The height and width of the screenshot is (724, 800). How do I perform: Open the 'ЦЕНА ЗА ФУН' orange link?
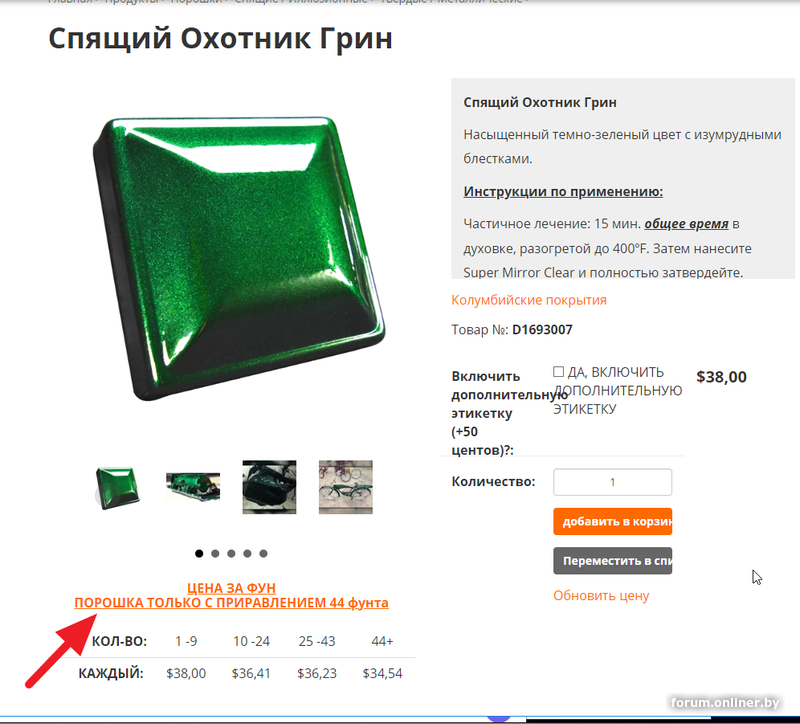tap(232, 588)
